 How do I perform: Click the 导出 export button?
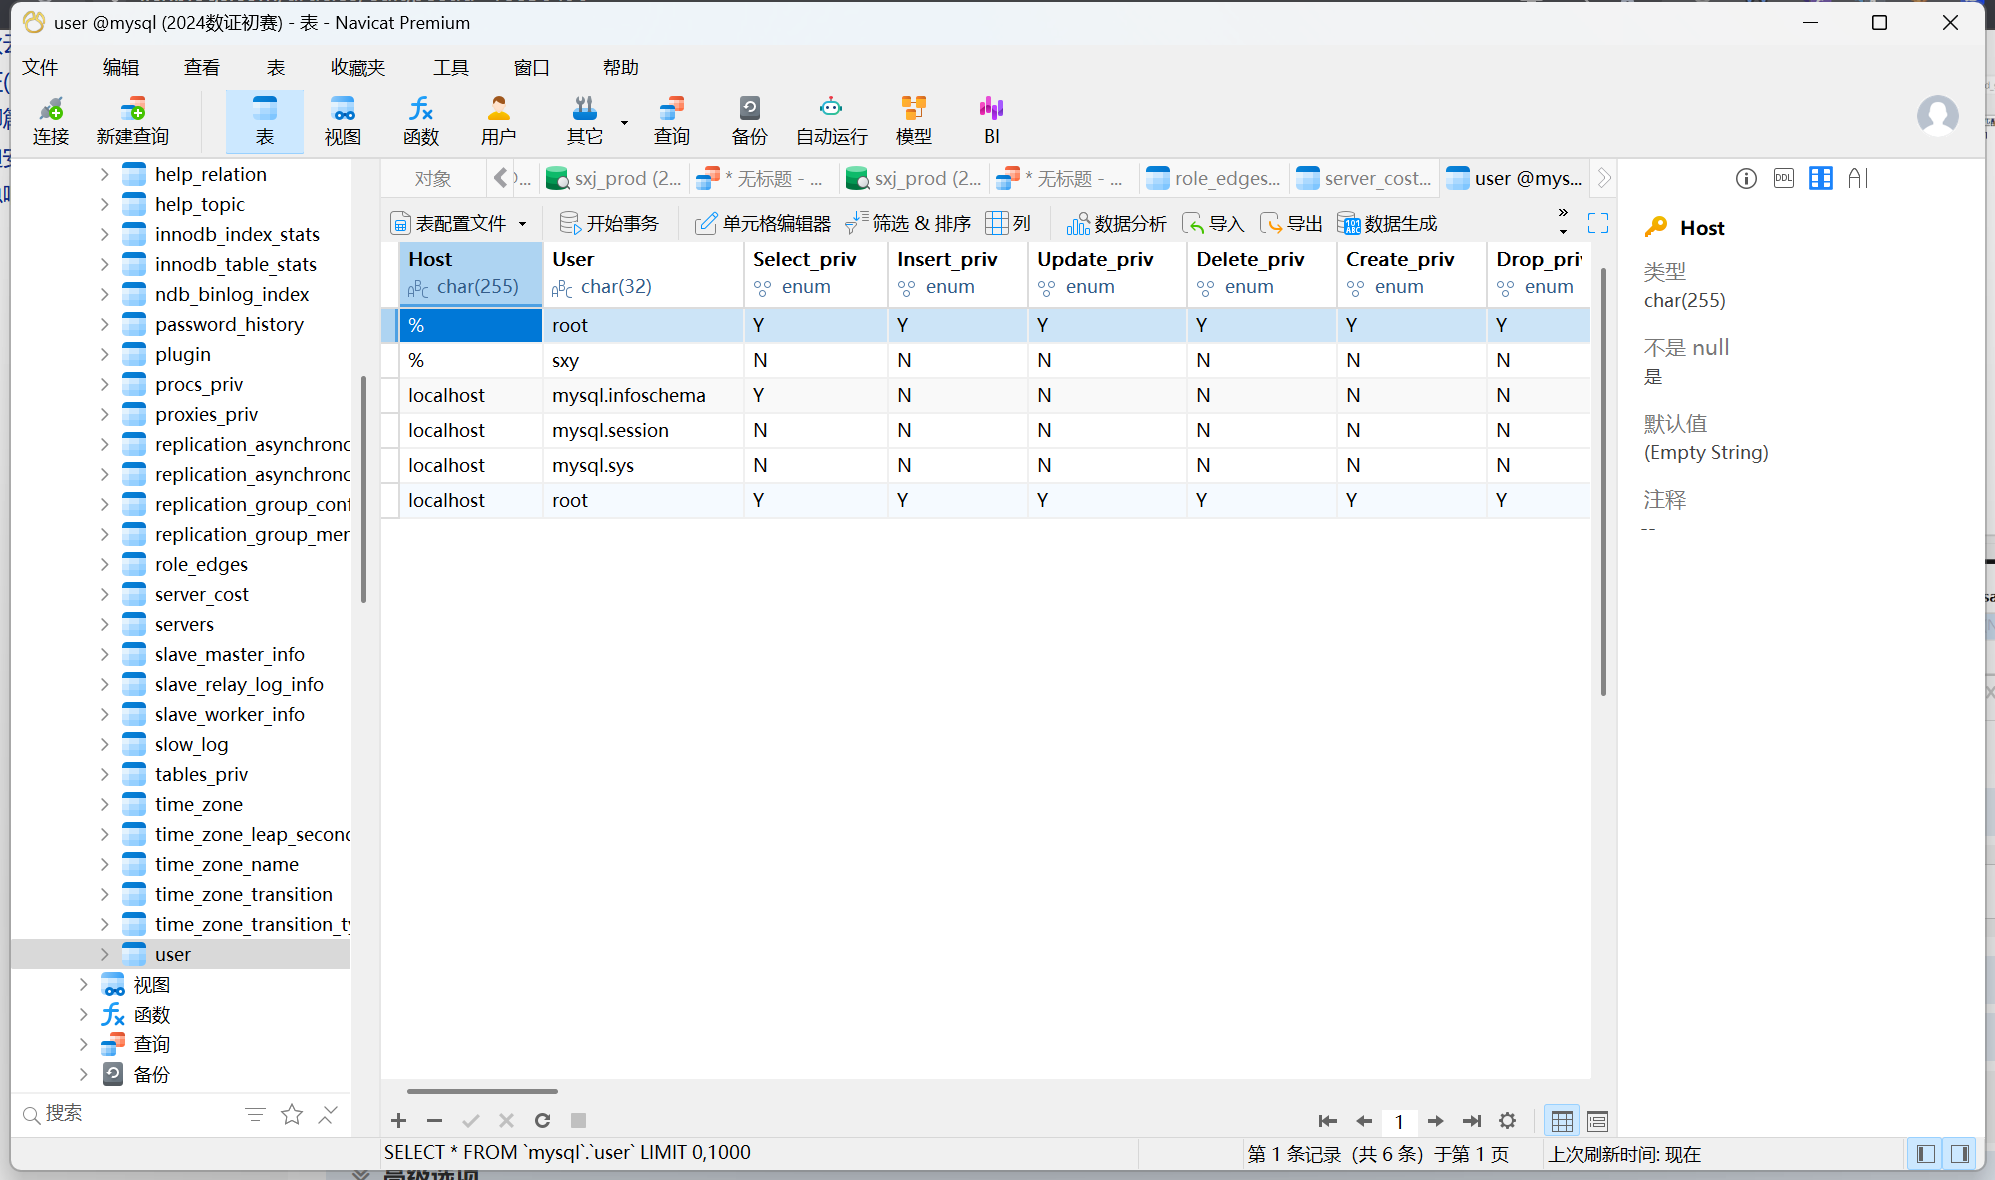click(1291, 223)
